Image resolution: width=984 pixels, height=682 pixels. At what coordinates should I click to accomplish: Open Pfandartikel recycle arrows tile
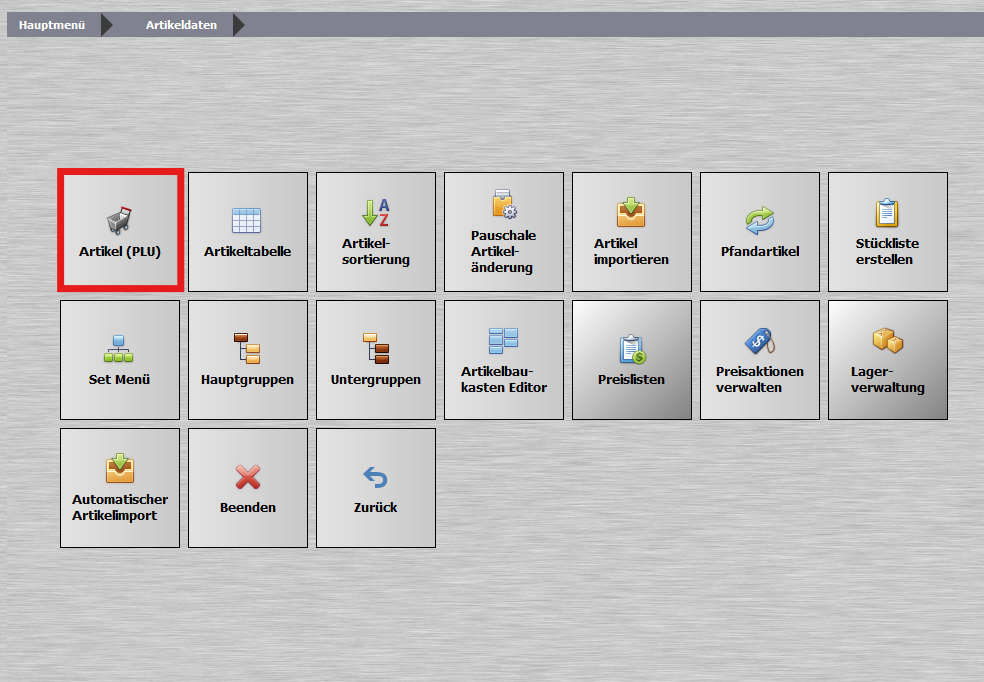[760, 231]
